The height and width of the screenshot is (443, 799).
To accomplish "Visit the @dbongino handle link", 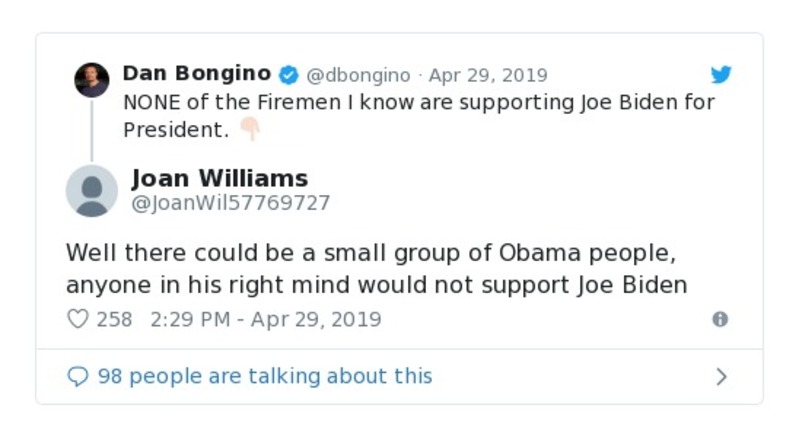I will point(358,76).
